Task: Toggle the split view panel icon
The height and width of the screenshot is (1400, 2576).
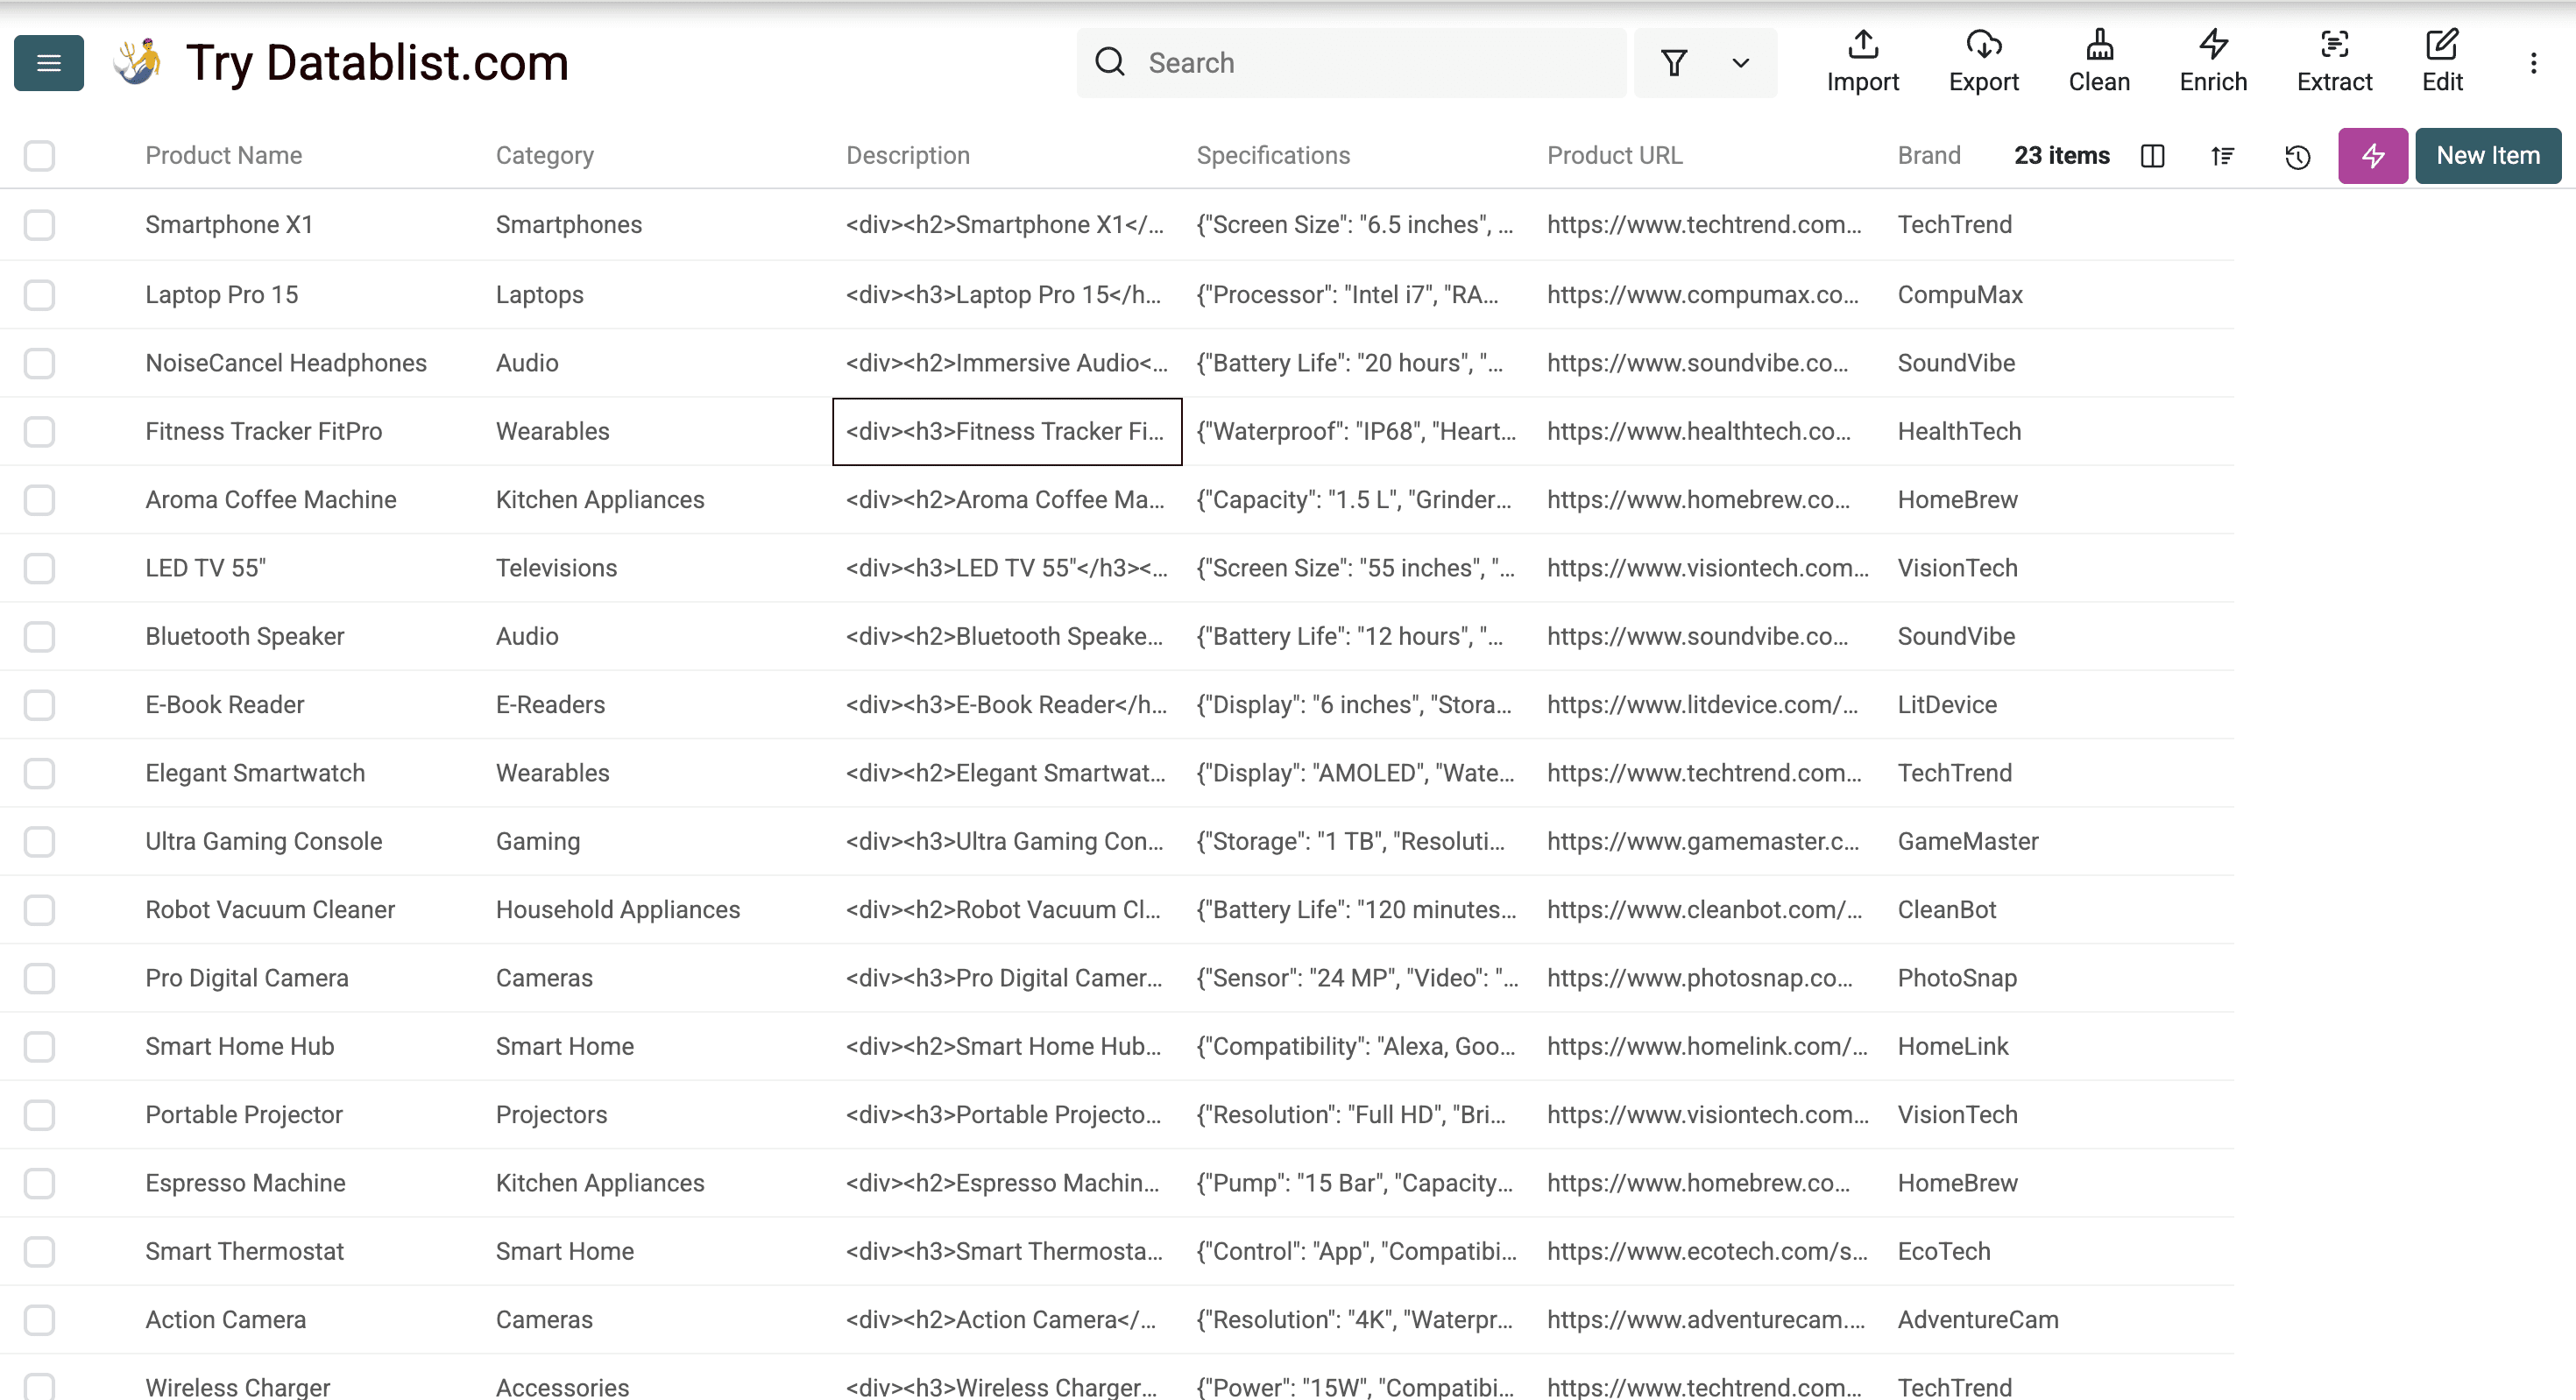Action: point(2152,156)
